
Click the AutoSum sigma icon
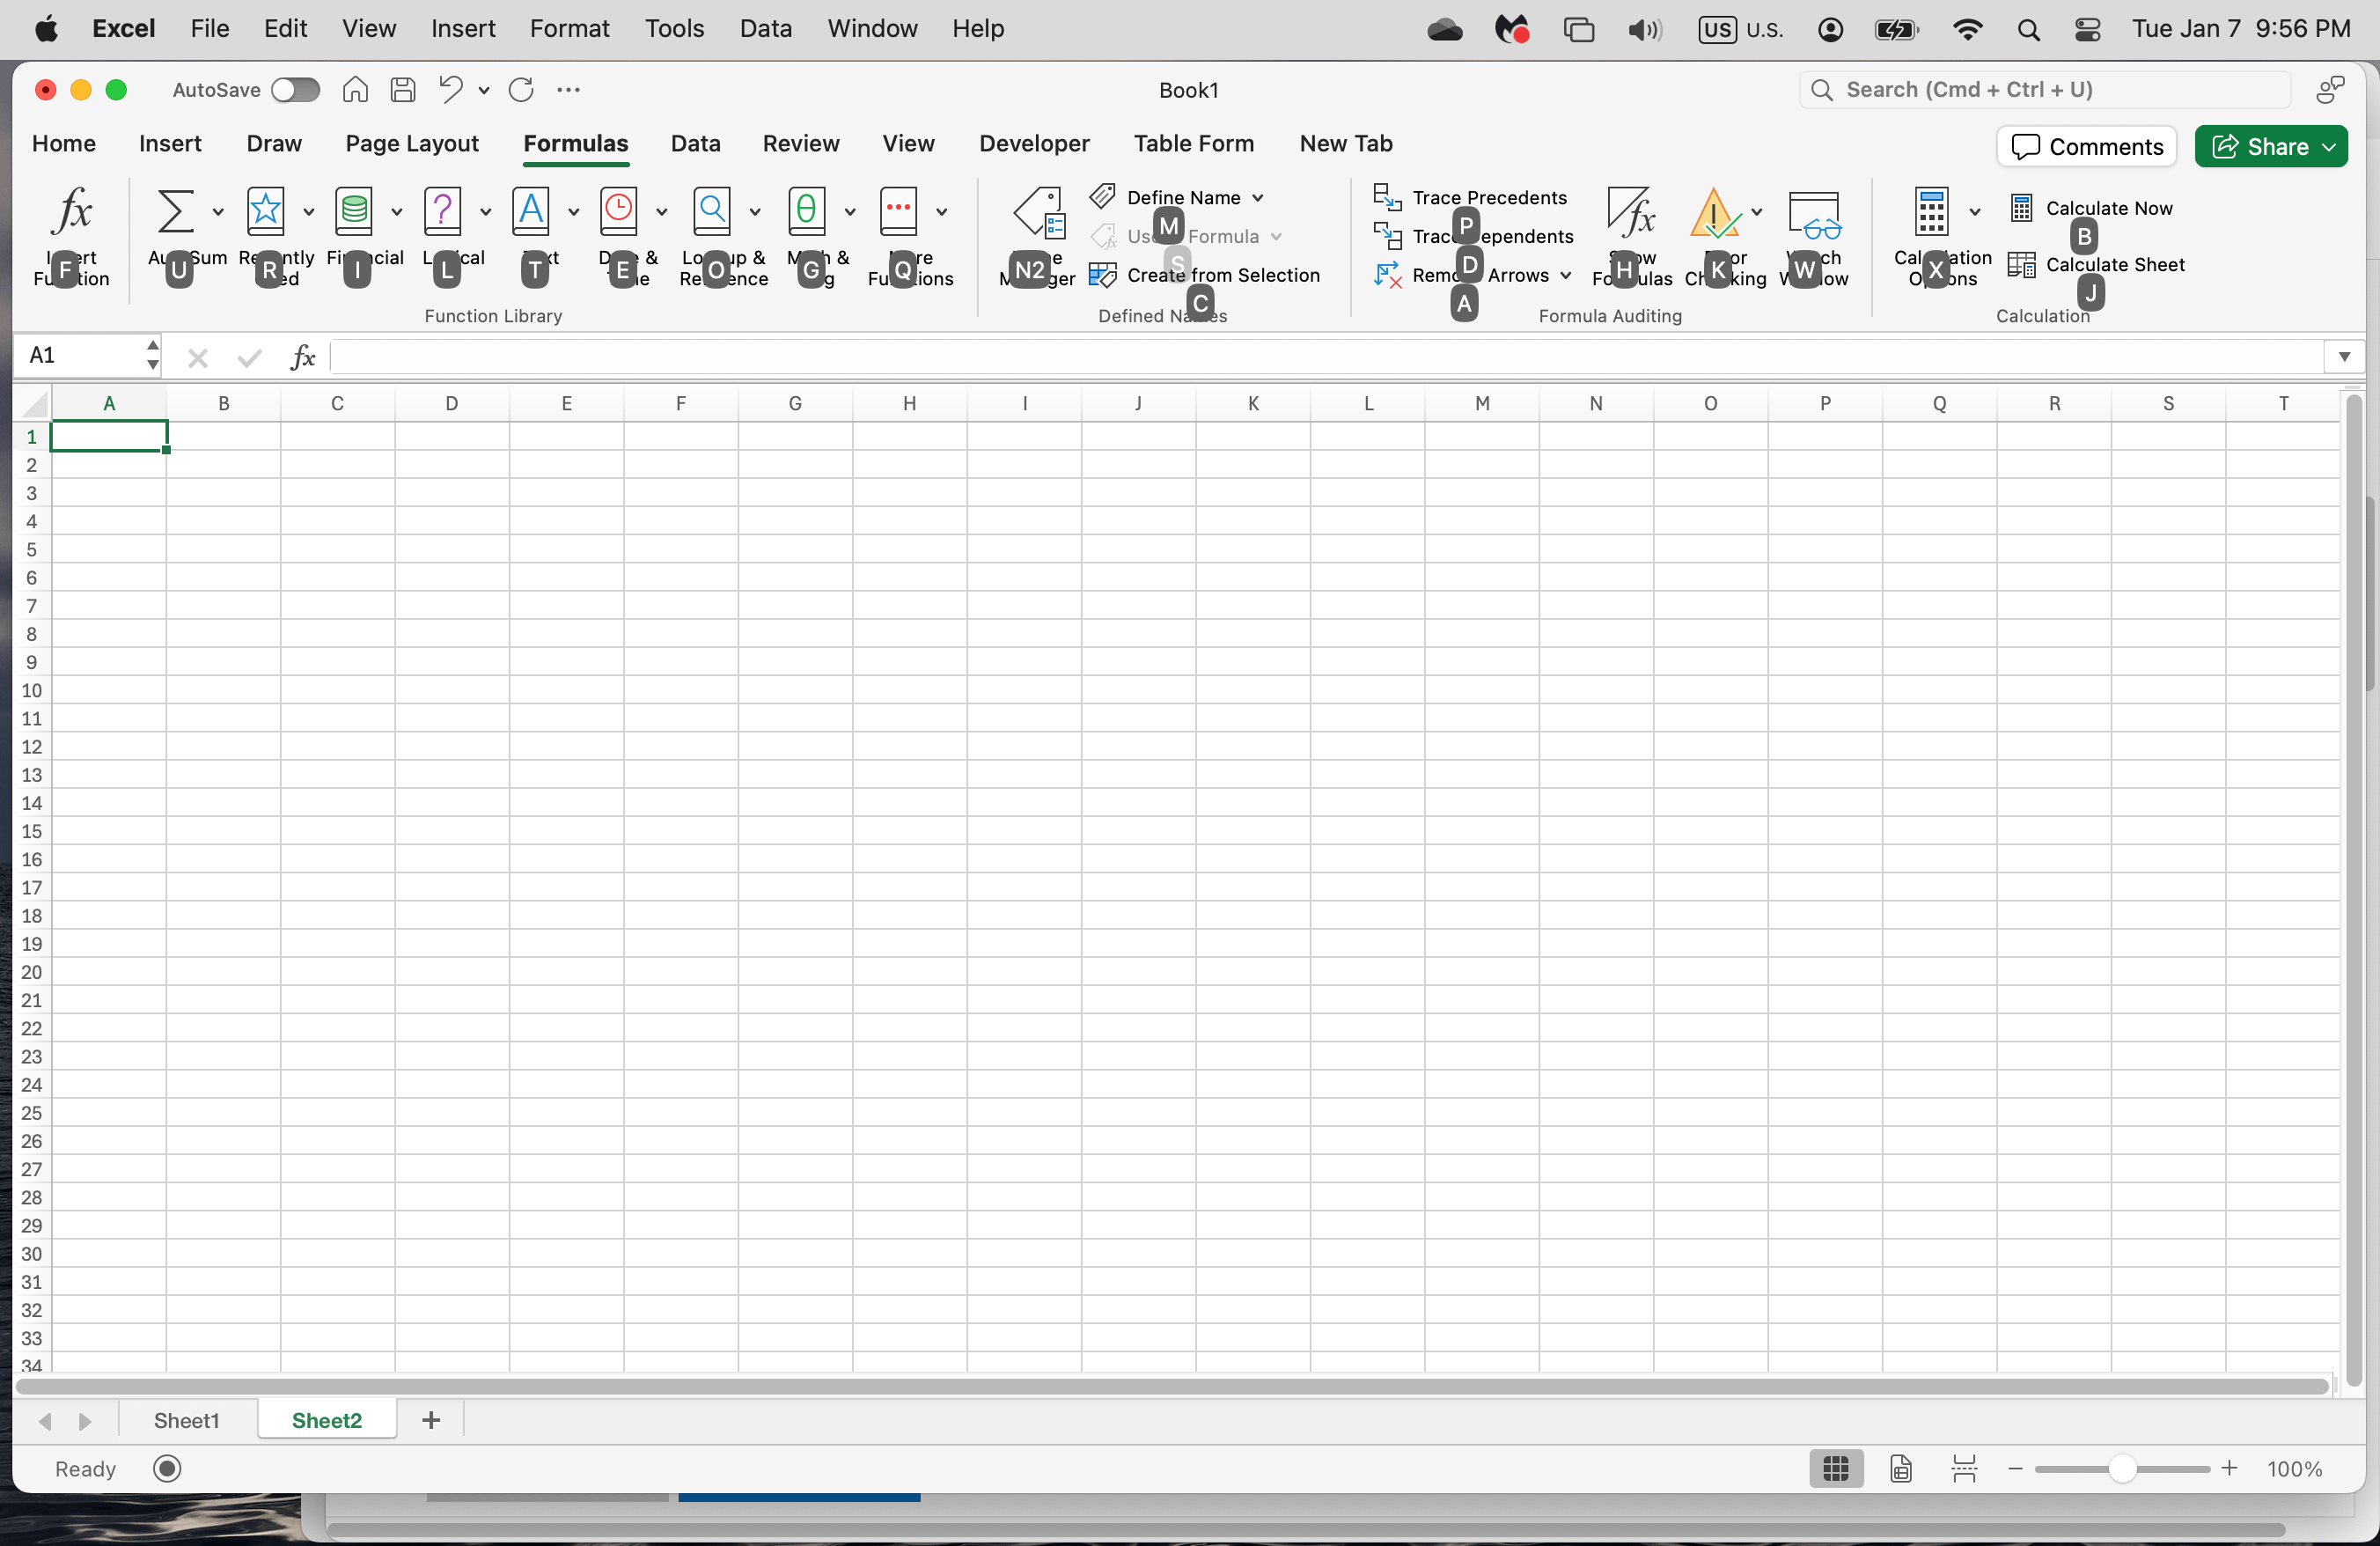(x=175, y=211)
